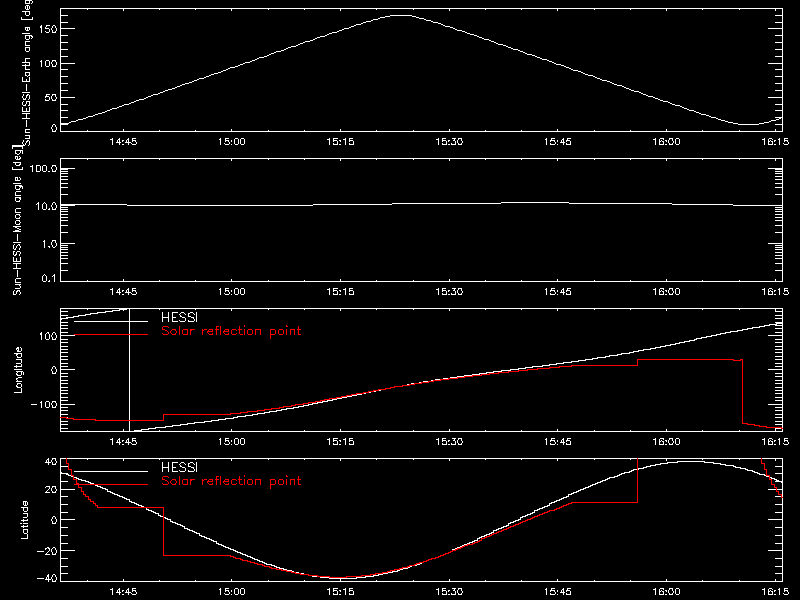Click the 100 tick on Longitude axis
Image resolution: width=800 pixels, height=600 pixels.
click(x=47, y=336)
